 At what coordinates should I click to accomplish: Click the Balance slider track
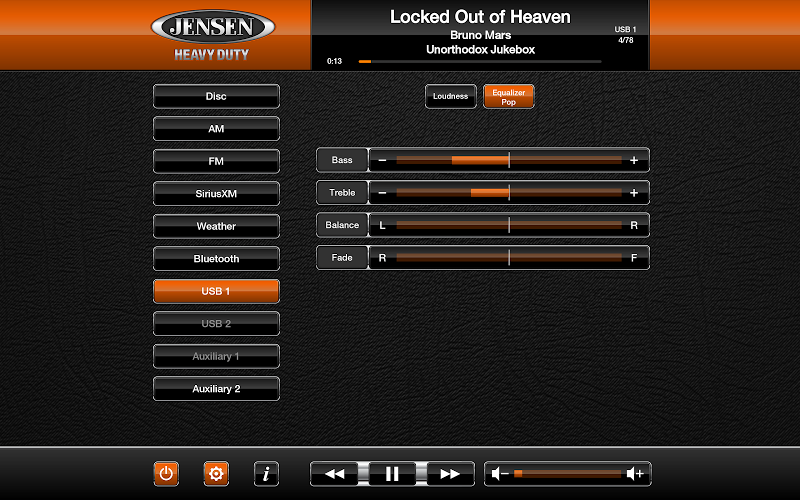tap(508, 225)
